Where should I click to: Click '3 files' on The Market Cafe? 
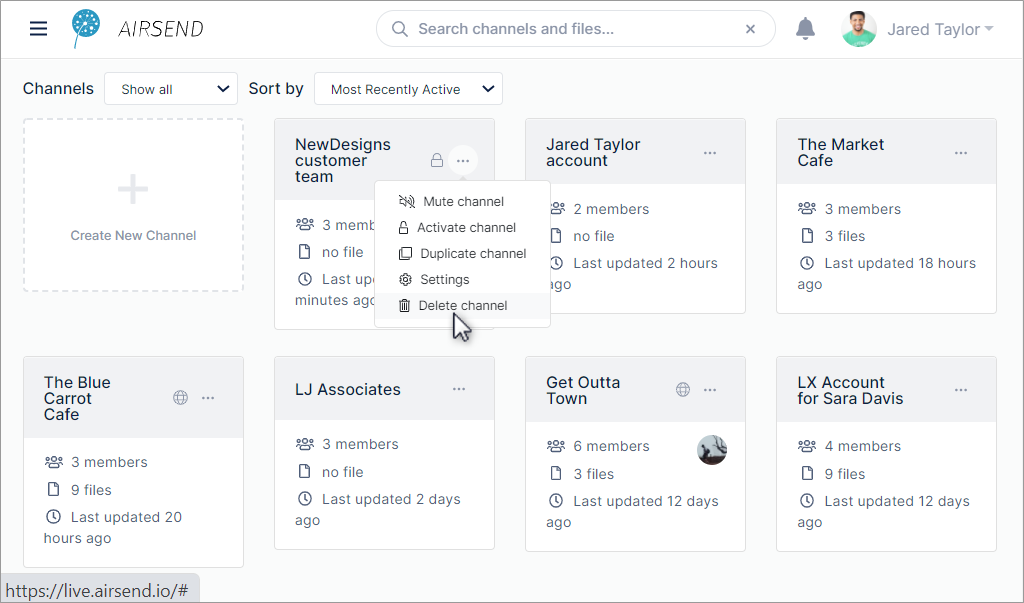[x=844, y=236]
